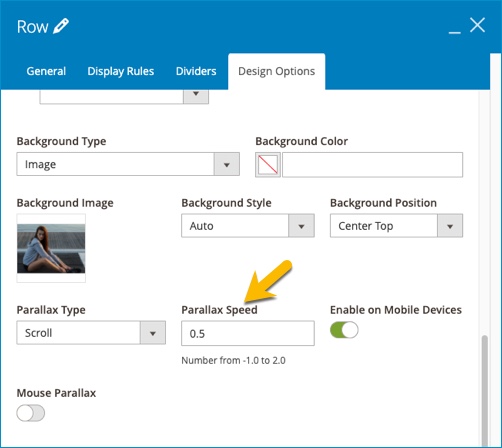This screenshot has height=448, width=502.
Task: Turn on the Mouse Parallax toggle
Action: tap(31, 413)
